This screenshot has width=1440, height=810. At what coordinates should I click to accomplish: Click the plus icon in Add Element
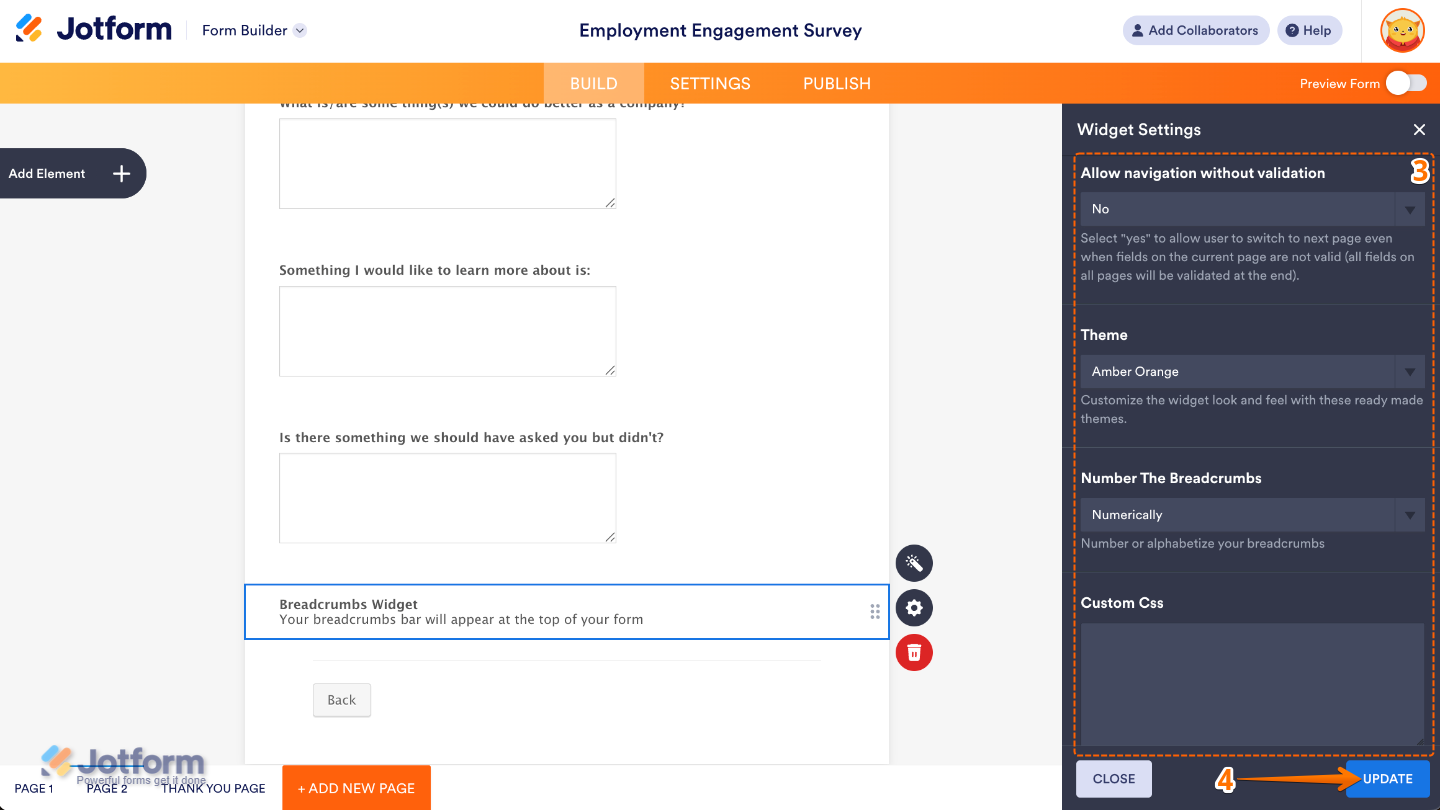coord(121,174)
